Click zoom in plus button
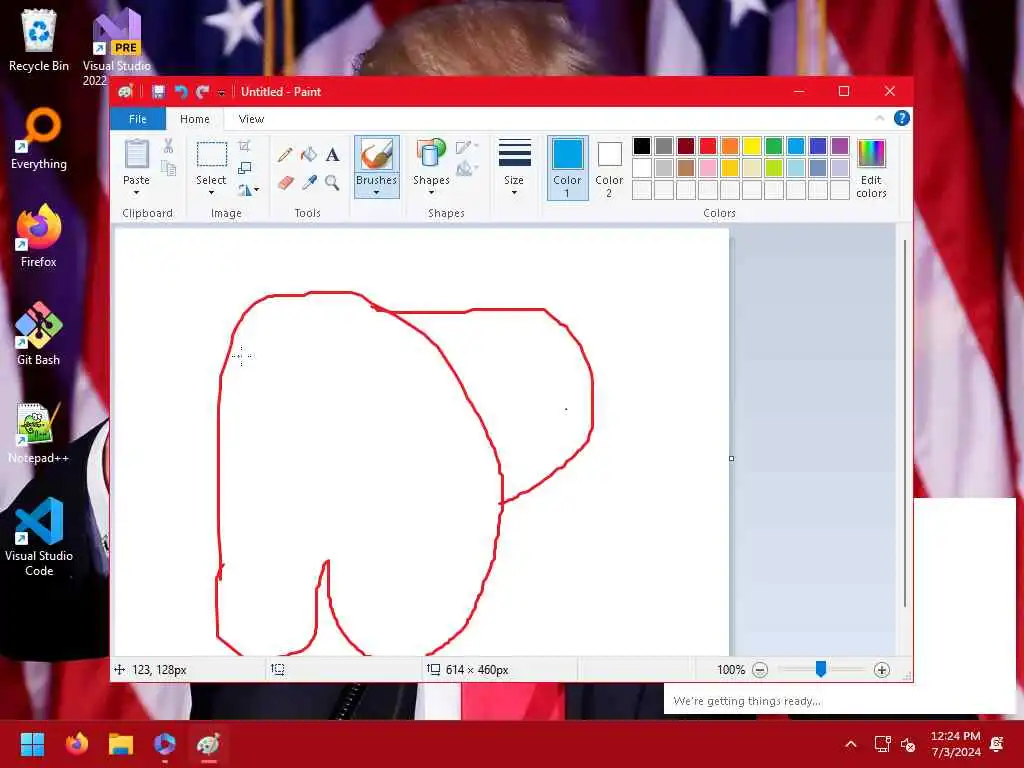The width and height of the screenshot is (1024, 768). coord(882,669)
